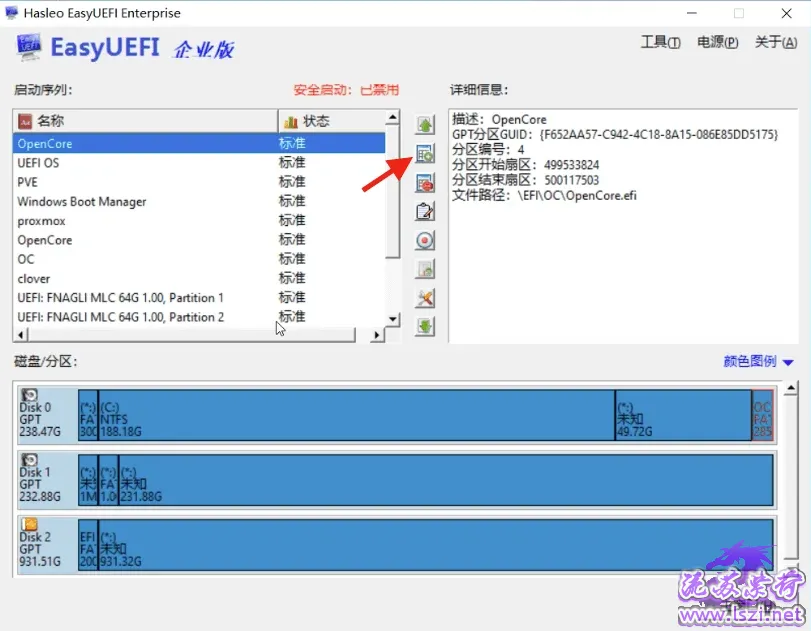The height and width of the screenshot is (631, 811).
Task: Click the 名称 column header
Action: [x=145, y=121]
